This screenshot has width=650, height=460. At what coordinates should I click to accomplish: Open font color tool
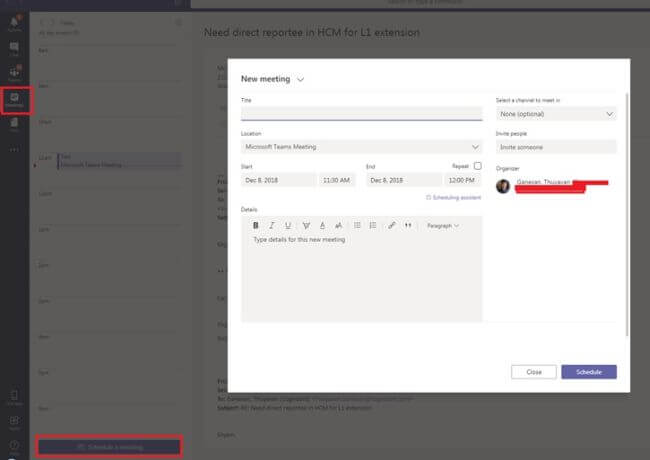[322, 225]
